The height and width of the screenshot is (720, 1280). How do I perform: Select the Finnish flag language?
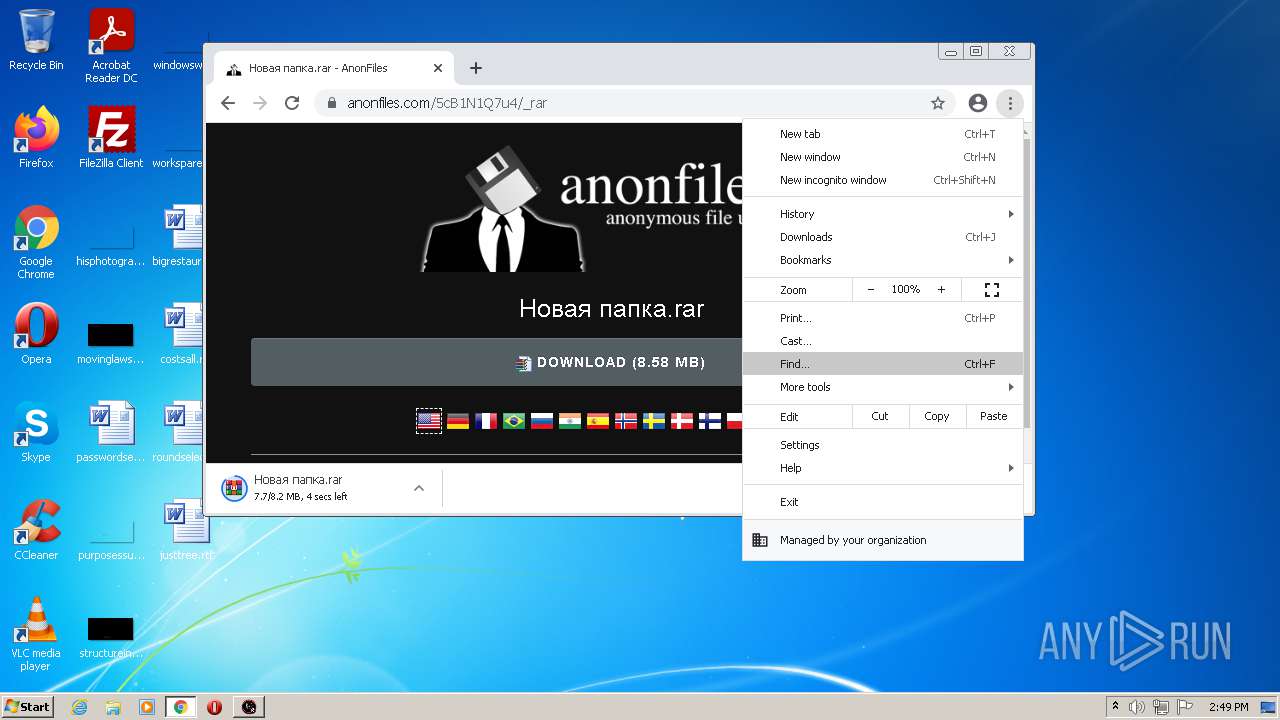(x=710, y=421)
